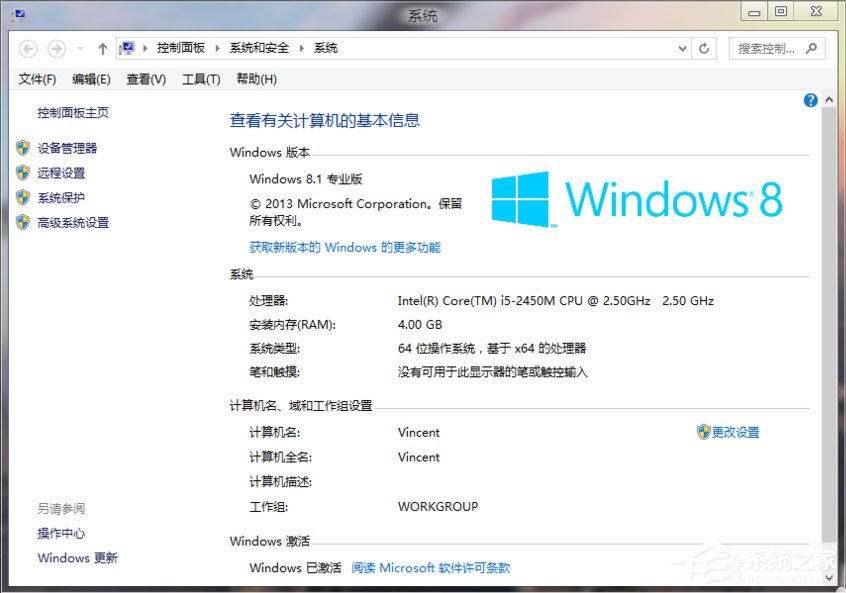Open 设备管理器 via its shield icon

[x=22, y=147]
